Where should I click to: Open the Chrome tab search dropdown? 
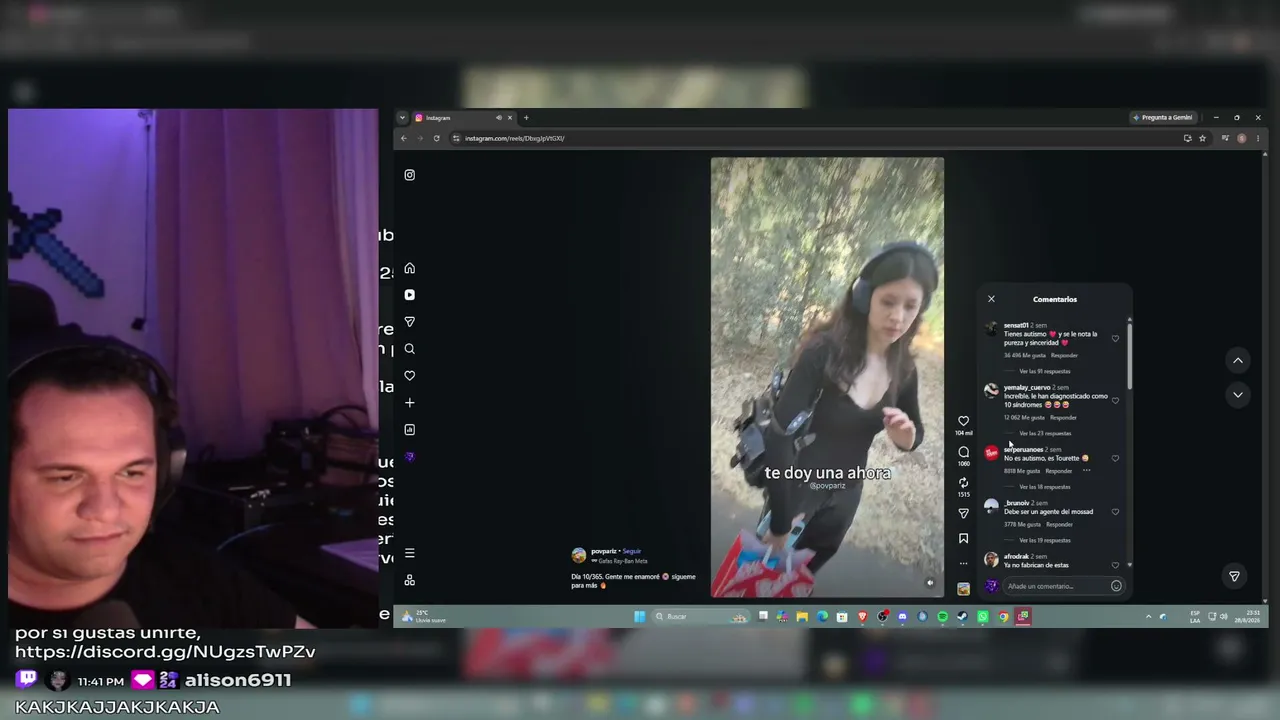[x=402, y=118]
